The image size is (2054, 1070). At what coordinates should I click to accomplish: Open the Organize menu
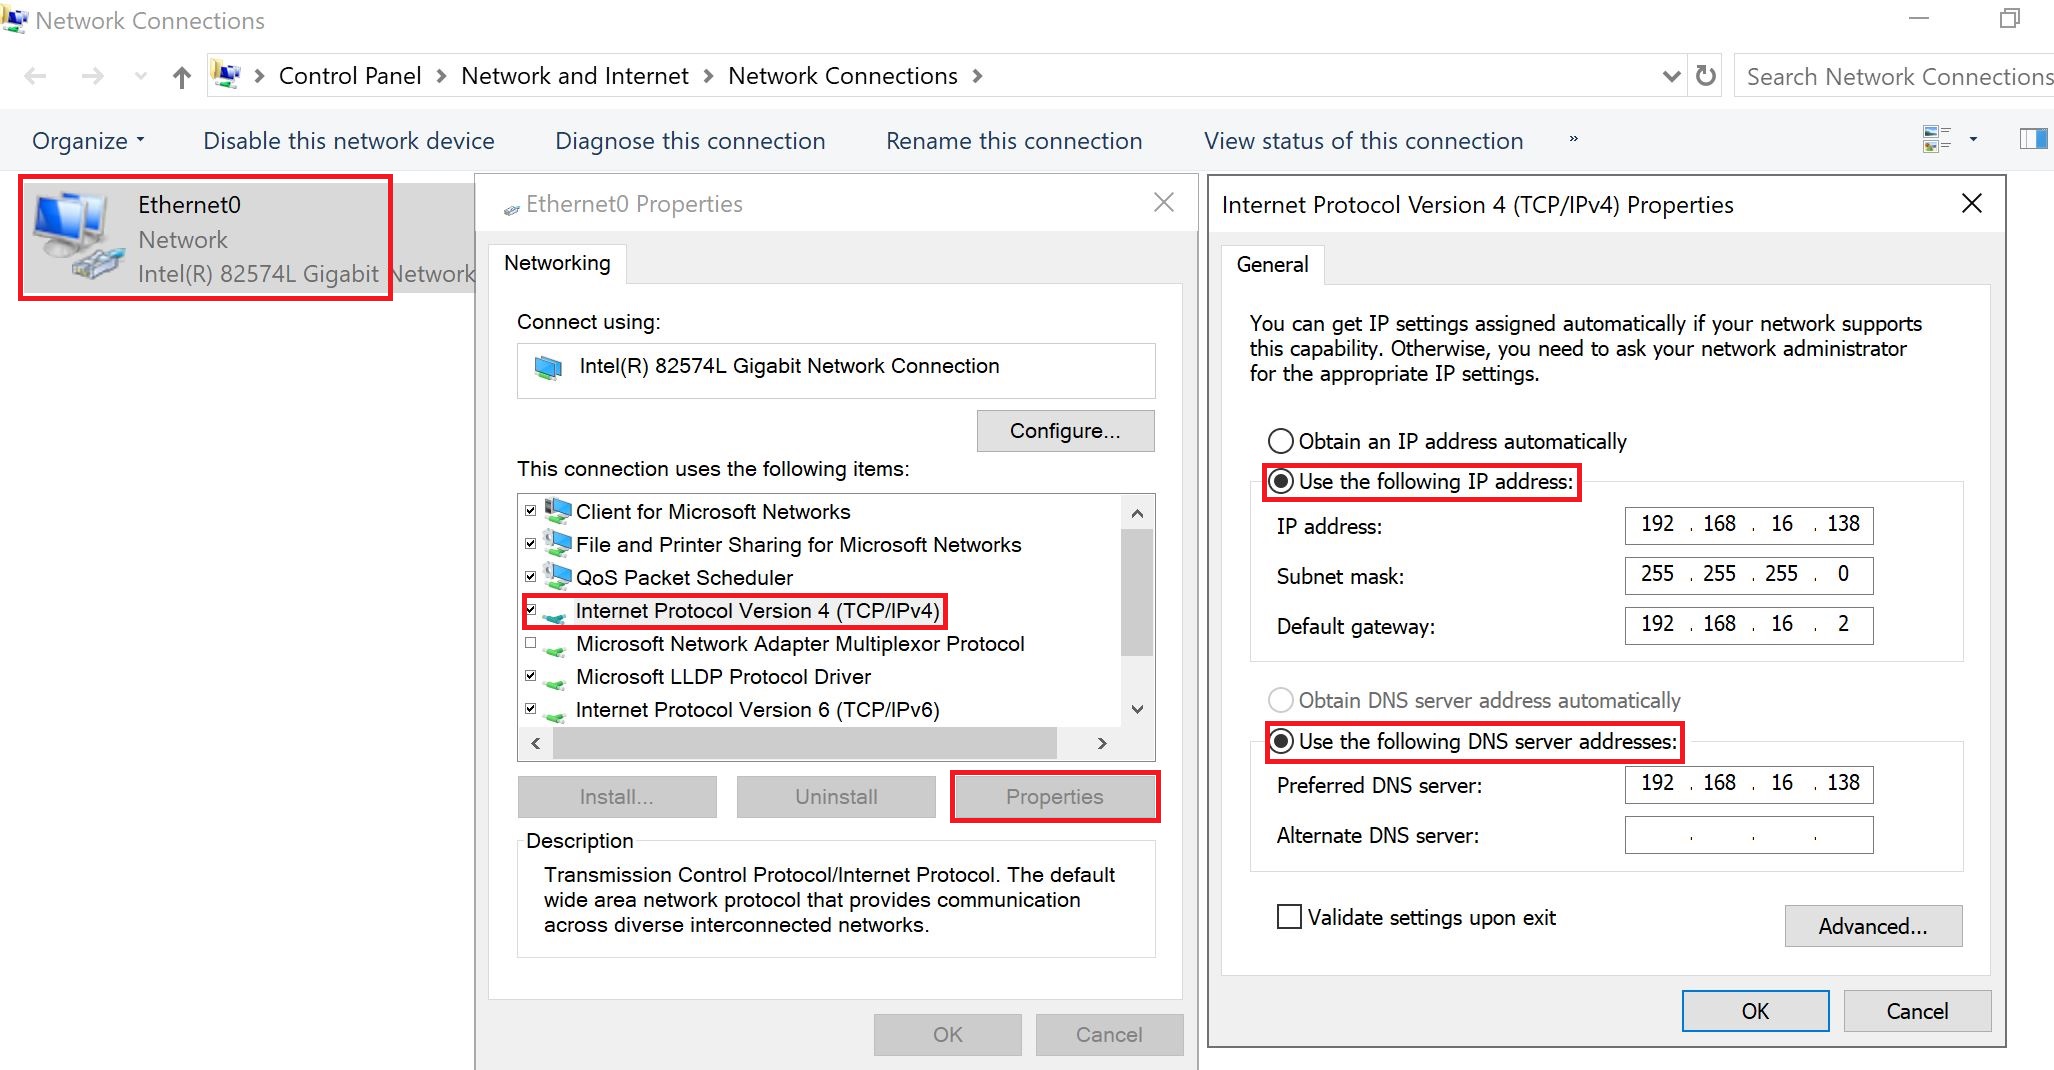point(86,140)
